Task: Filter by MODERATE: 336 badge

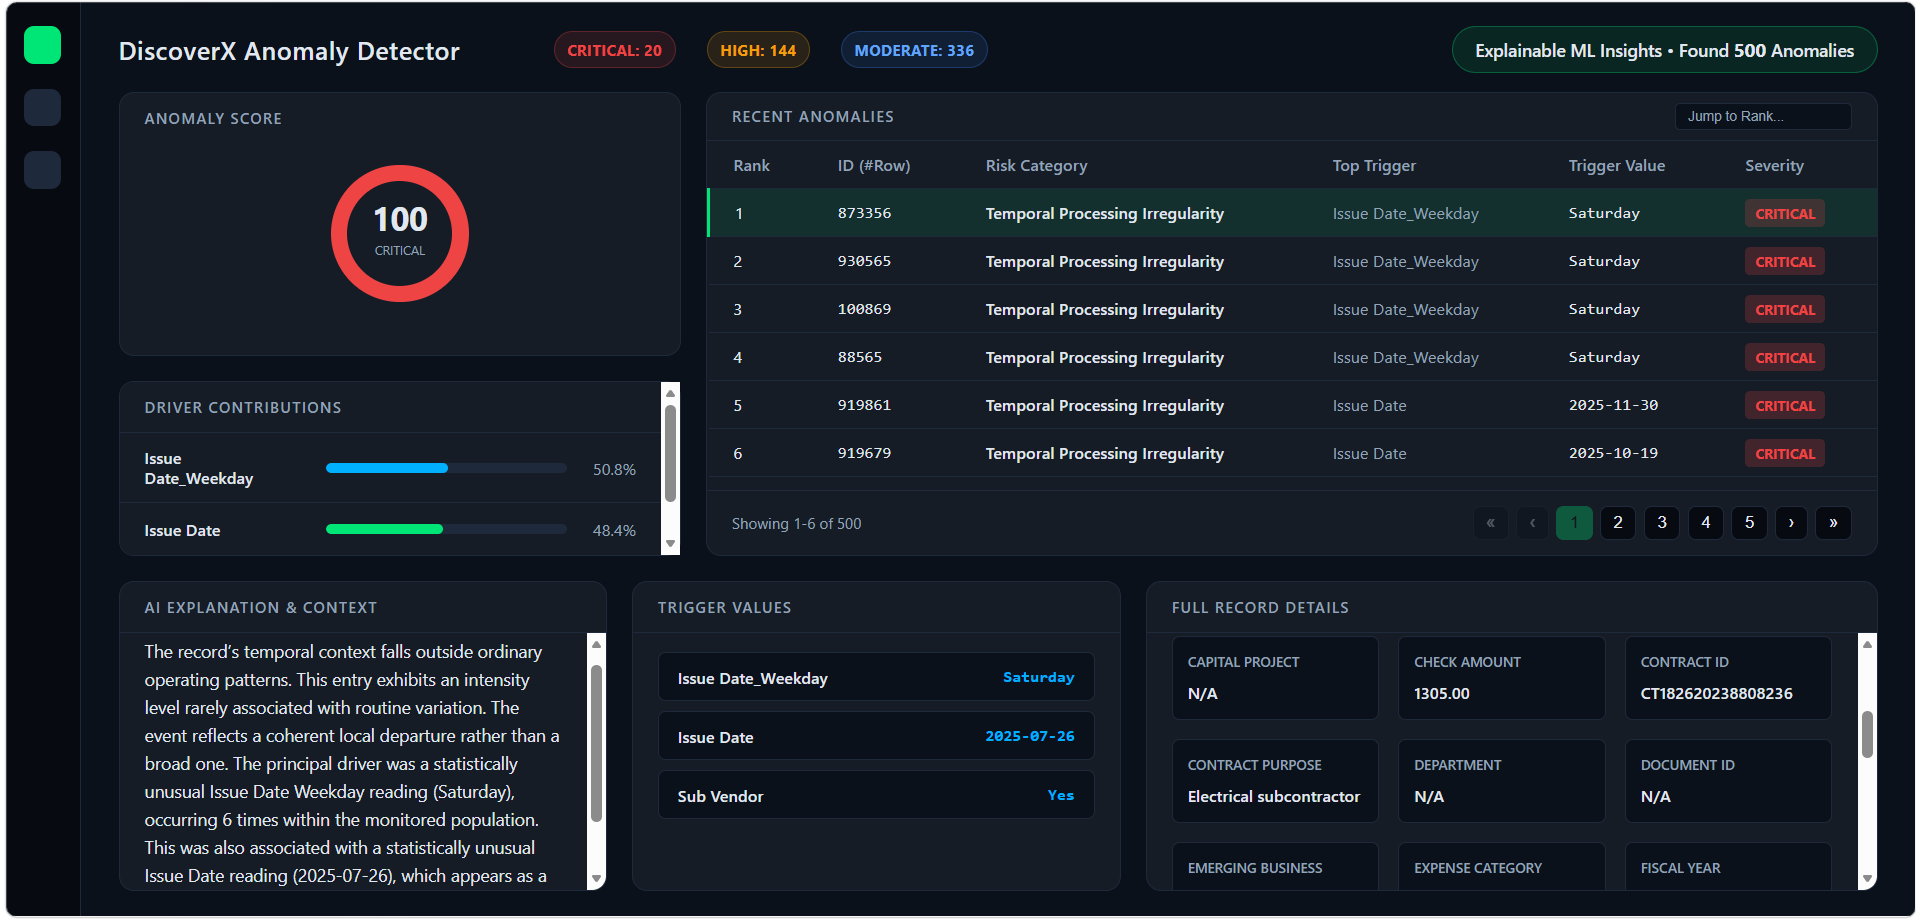Action: coord(914,50)
